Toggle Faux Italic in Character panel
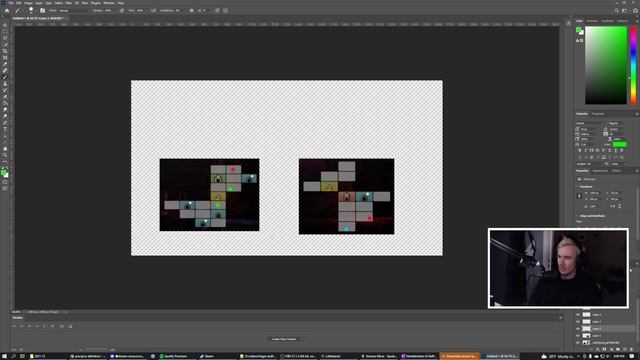This screenshot has width=640, height=360. pos(586,151)
